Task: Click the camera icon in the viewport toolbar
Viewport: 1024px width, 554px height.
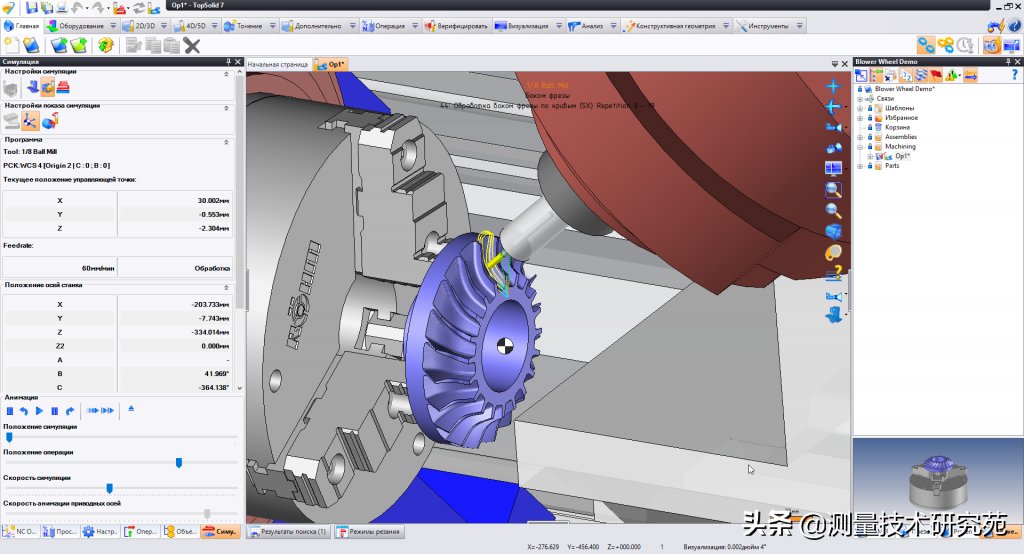Action: 833,127
